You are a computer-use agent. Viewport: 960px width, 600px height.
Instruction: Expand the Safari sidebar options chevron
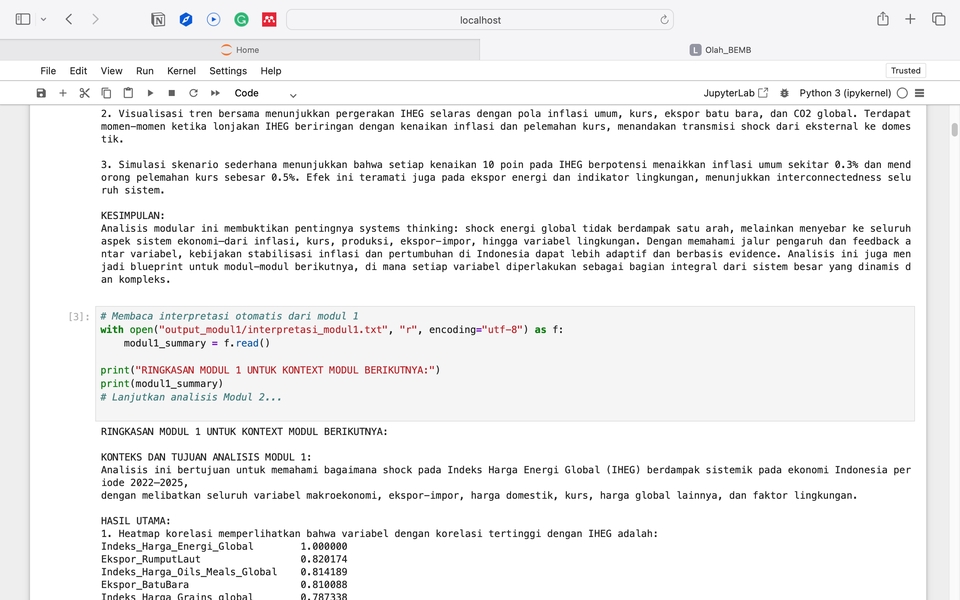click(43, 19)
